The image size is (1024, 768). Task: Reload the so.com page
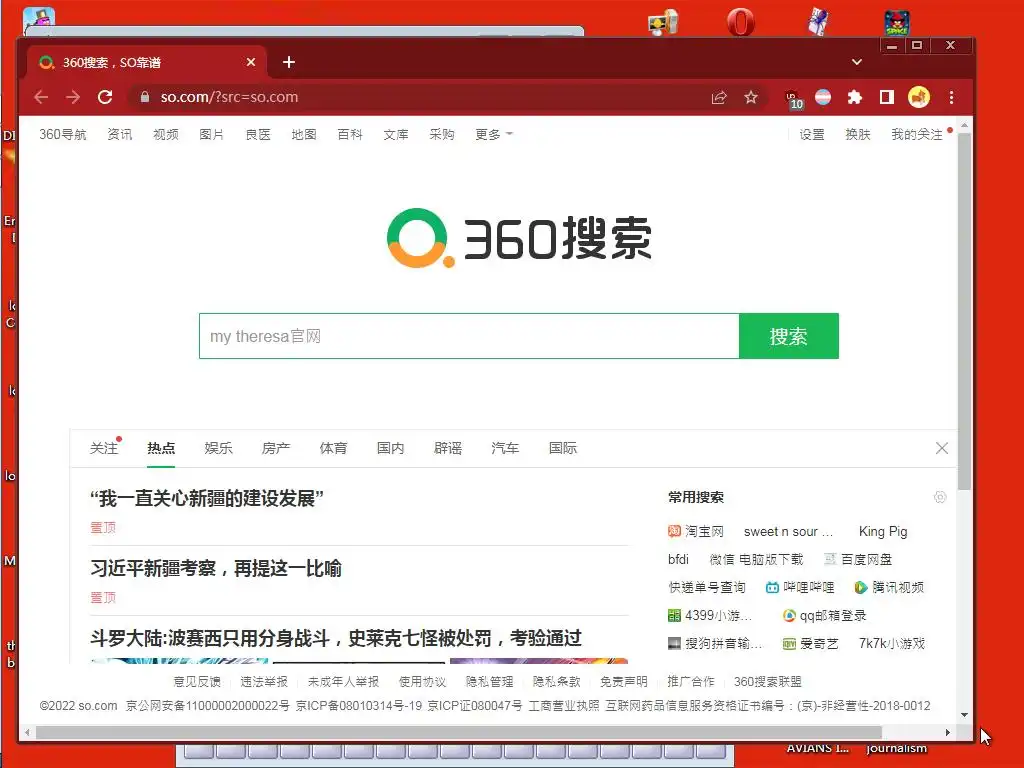click(105, 97)
